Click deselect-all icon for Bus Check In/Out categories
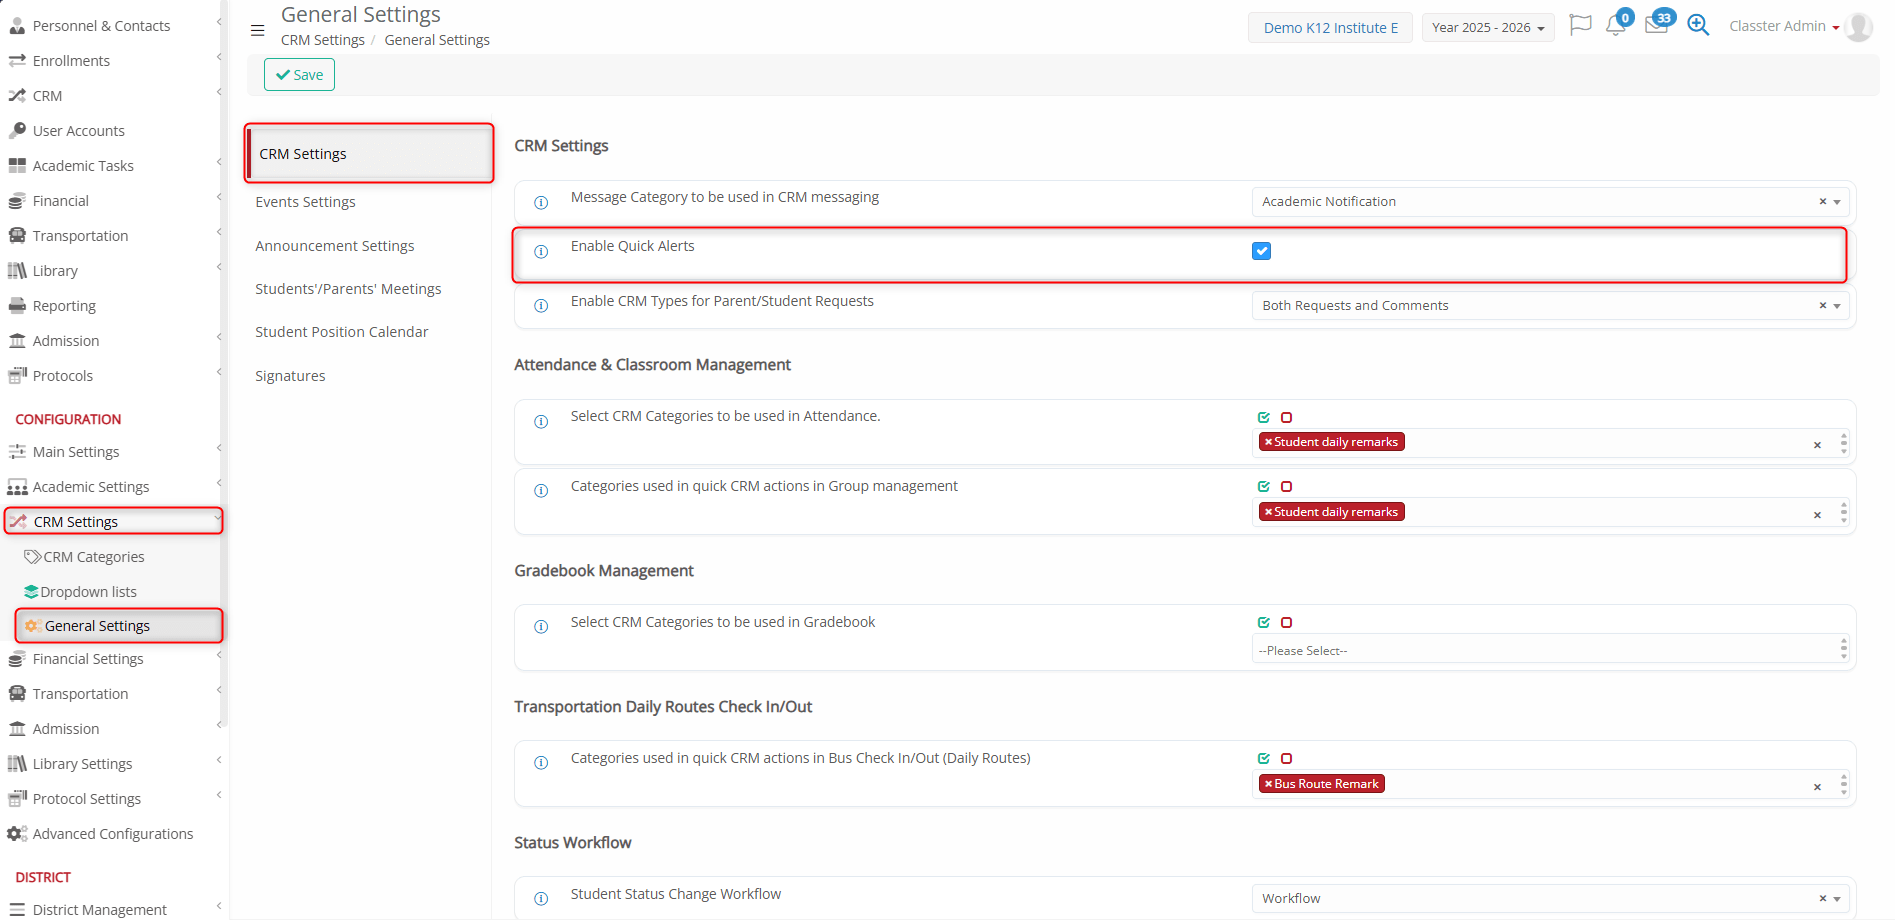The width and height of the screenshot is (1895, 920). pyautogui.click(x=1287, y=759)
